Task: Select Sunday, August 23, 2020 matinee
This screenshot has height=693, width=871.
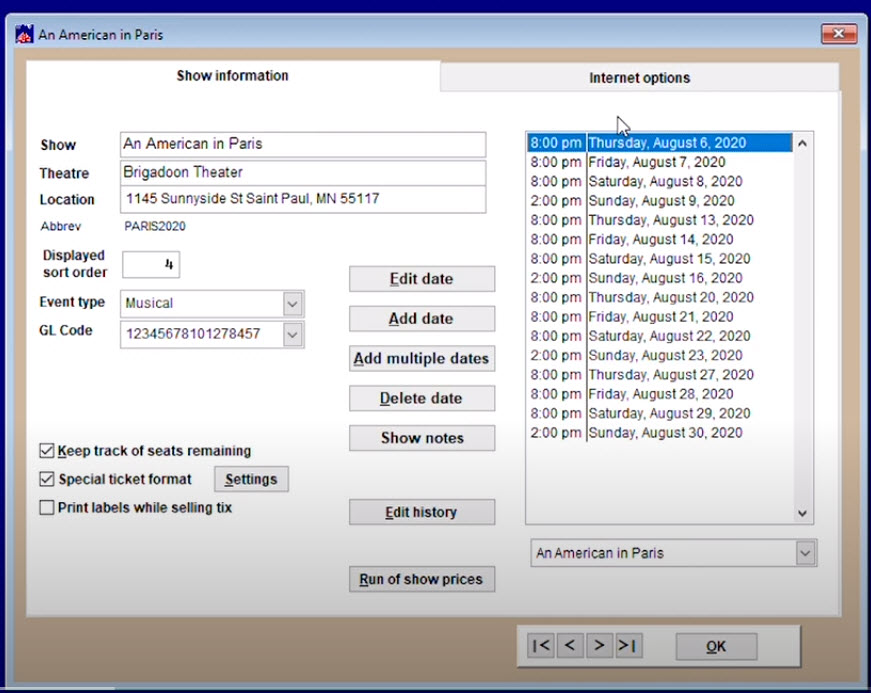Action: tap(659, 355)
